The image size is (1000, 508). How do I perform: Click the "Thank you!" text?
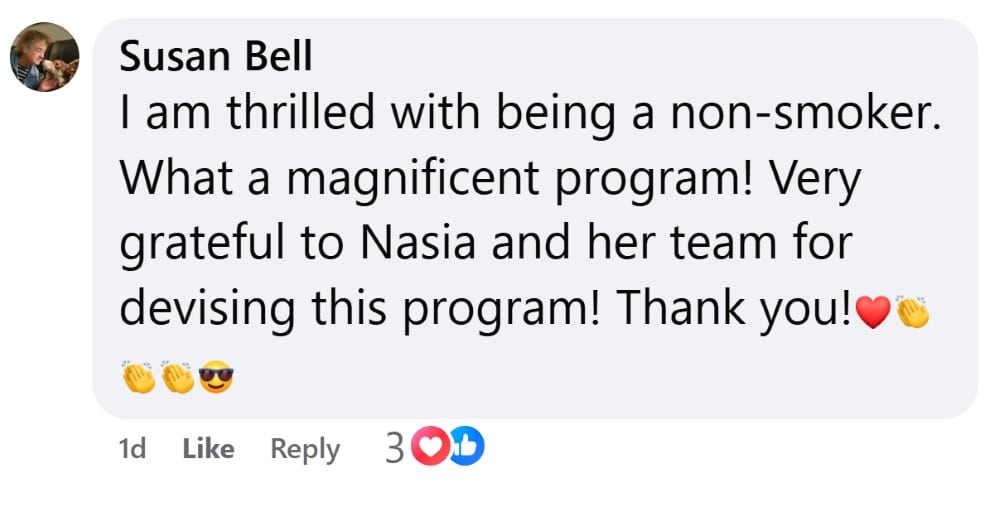(734, 308)
